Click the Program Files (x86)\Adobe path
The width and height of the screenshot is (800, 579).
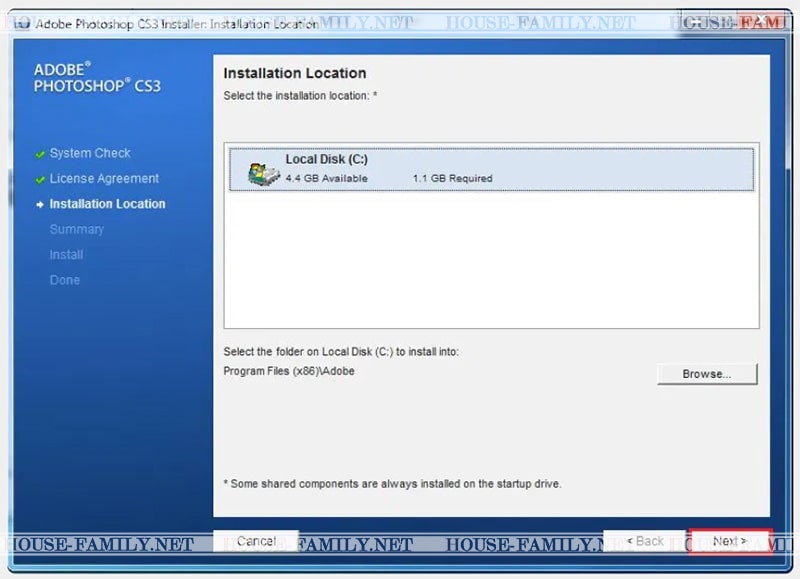[x=289, y=371]
